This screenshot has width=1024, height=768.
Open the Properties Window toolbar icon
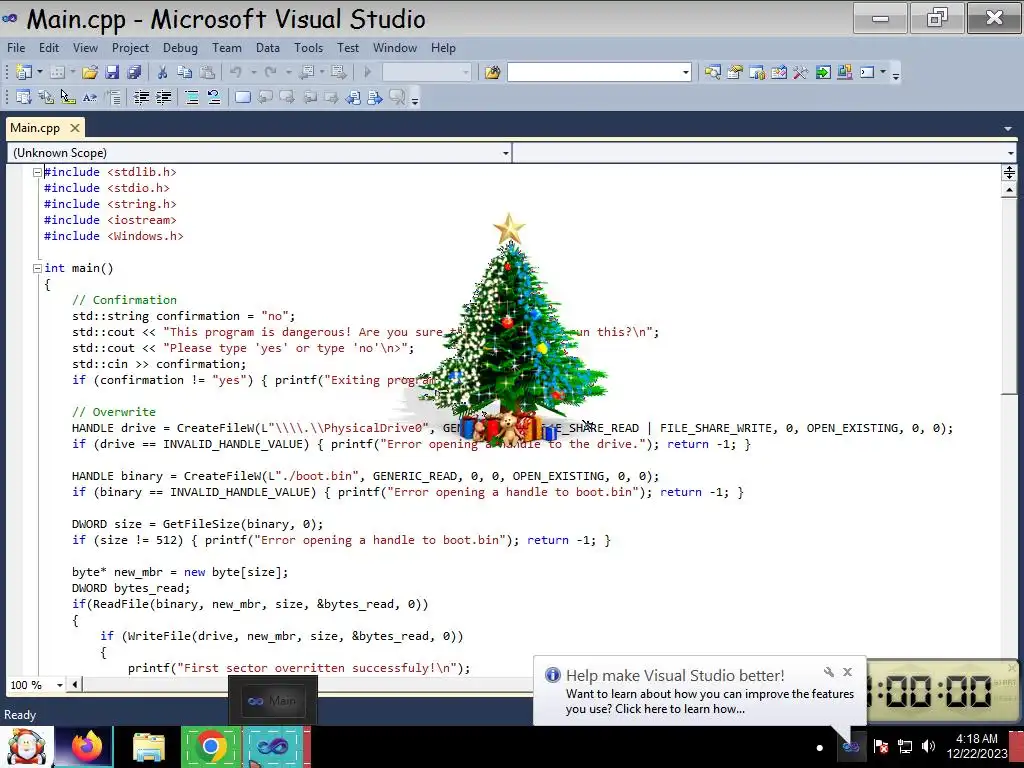pos(735,72)
